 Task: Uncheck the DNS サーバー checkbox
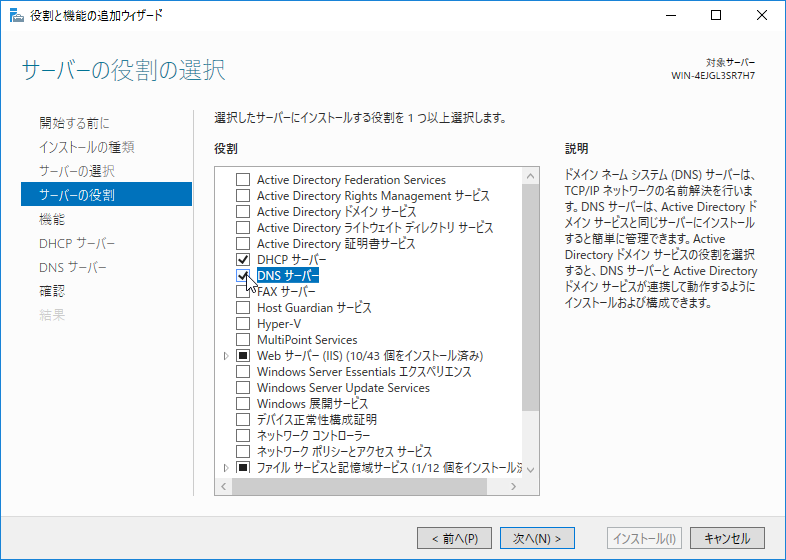[243, 276]
